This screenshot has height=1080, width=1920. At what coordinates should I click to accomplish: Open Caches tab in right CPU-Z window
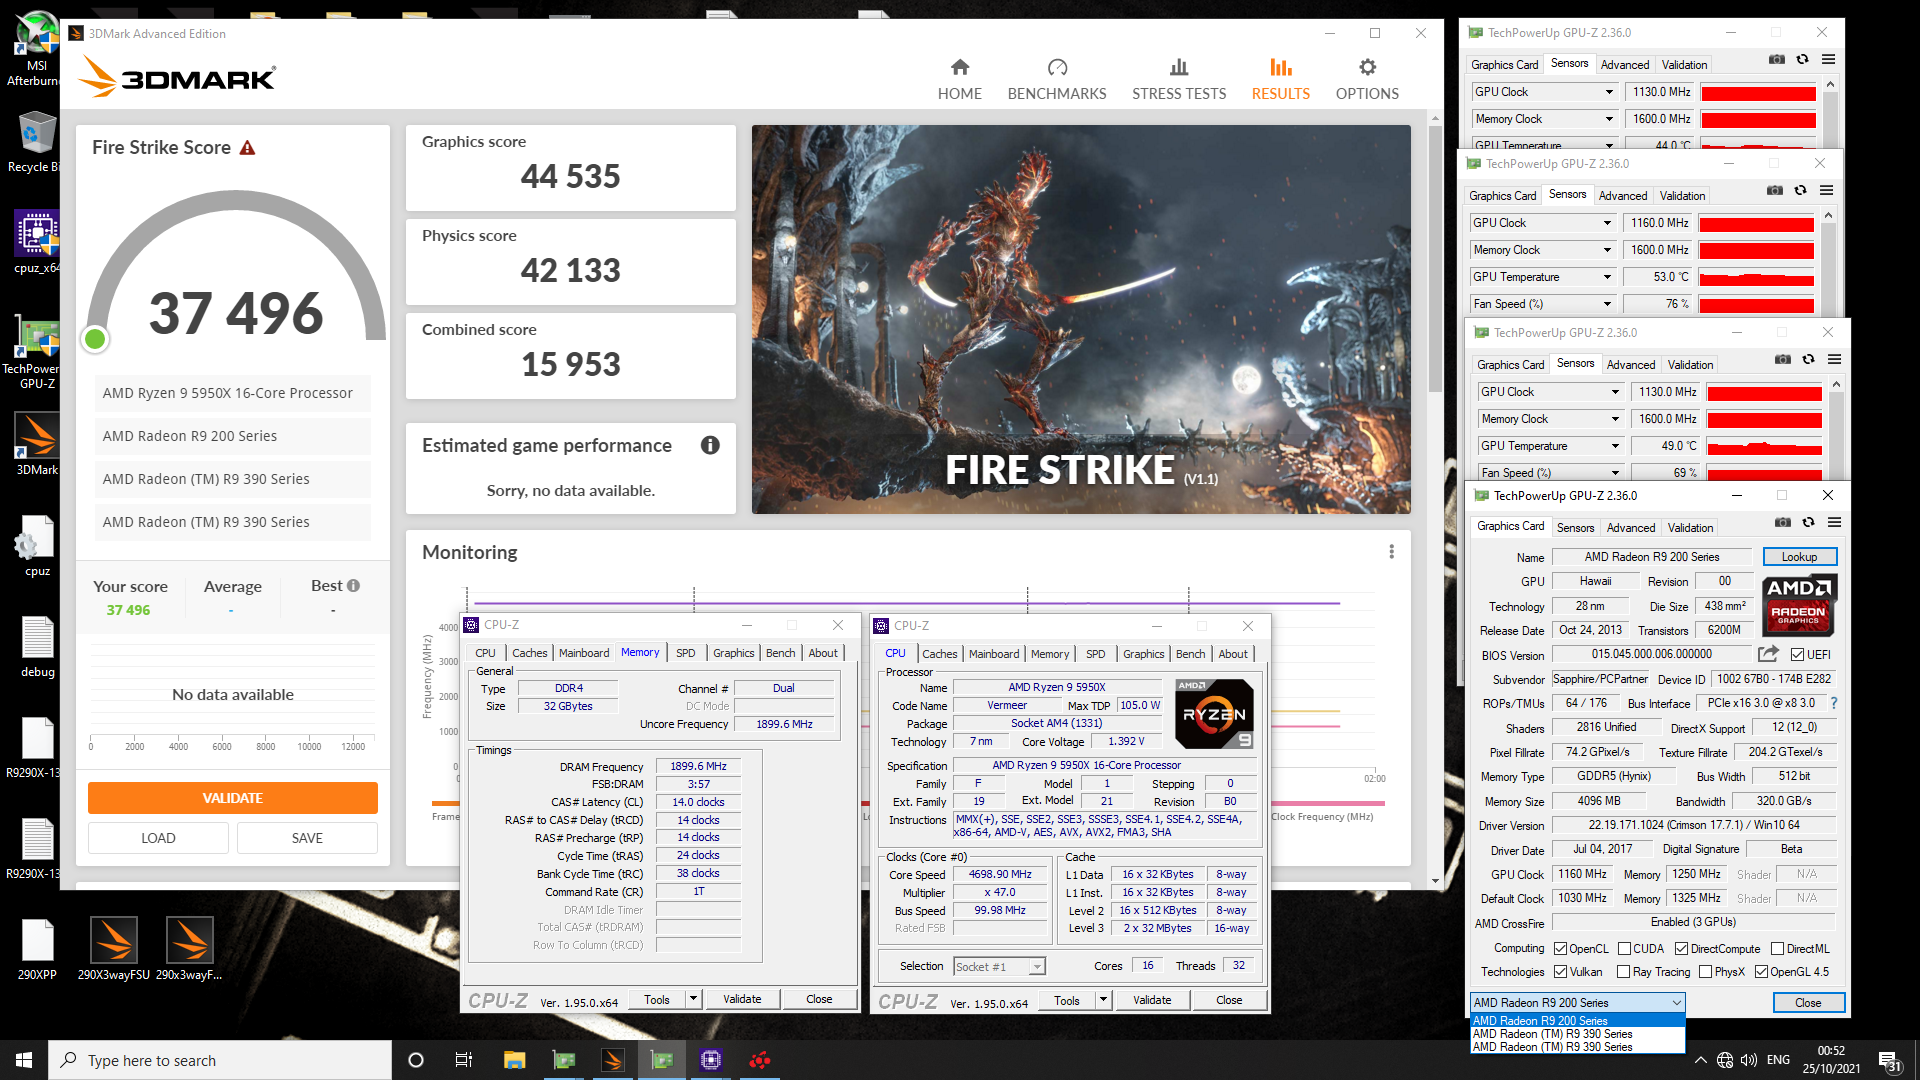click(939, 654)
